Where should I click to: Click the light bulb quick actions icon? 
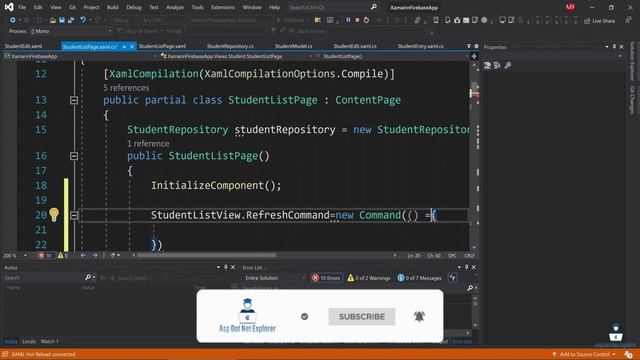coord(54,214)
